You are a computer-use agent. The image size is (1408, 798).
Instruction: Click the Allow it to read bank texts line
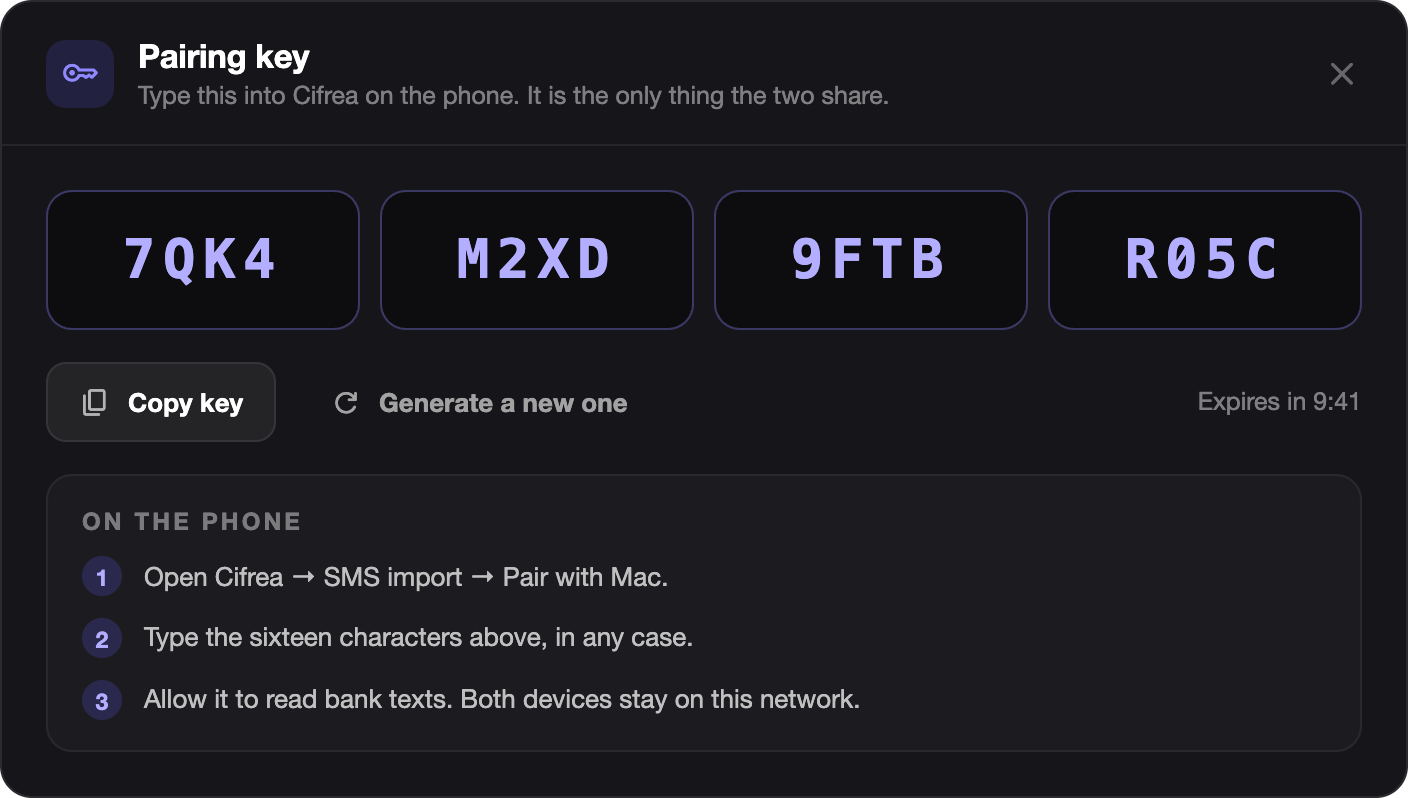tap(502, 699)
